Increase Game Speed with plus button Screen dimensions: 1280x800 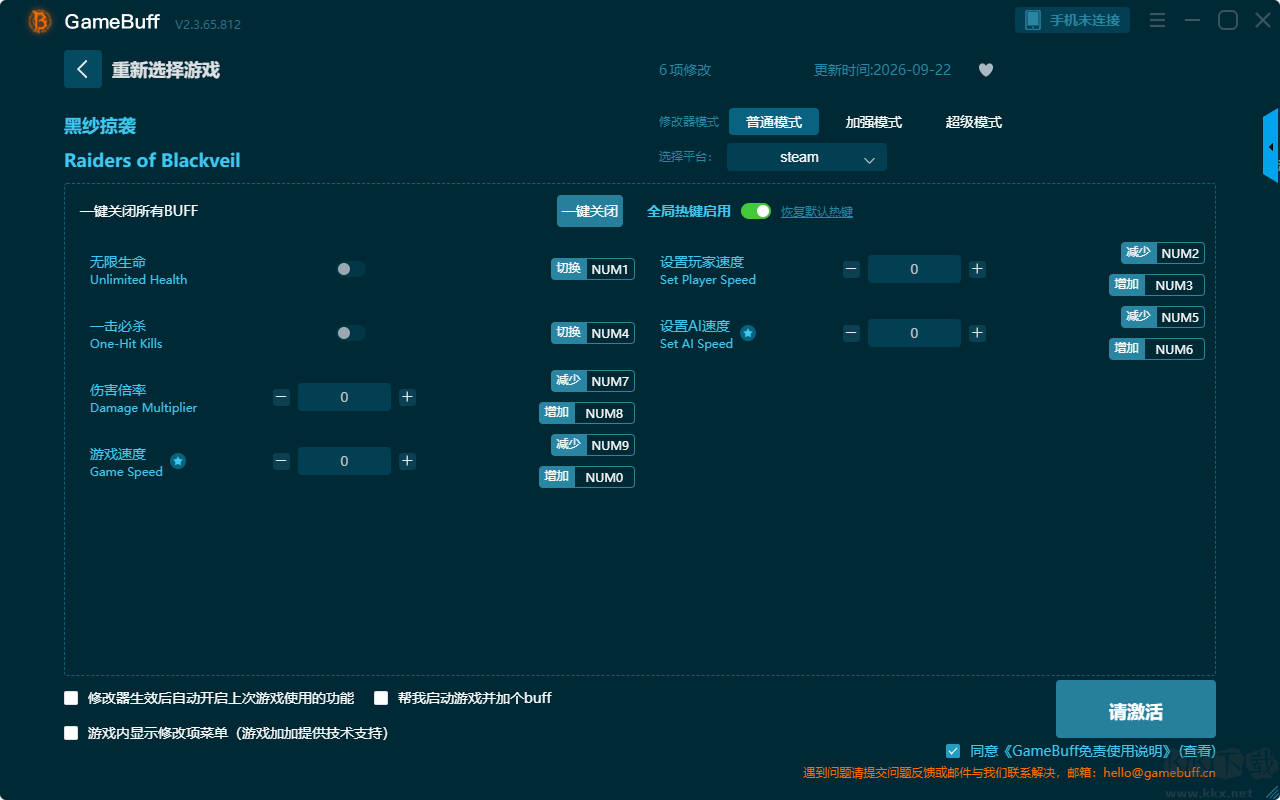(407, 461)
